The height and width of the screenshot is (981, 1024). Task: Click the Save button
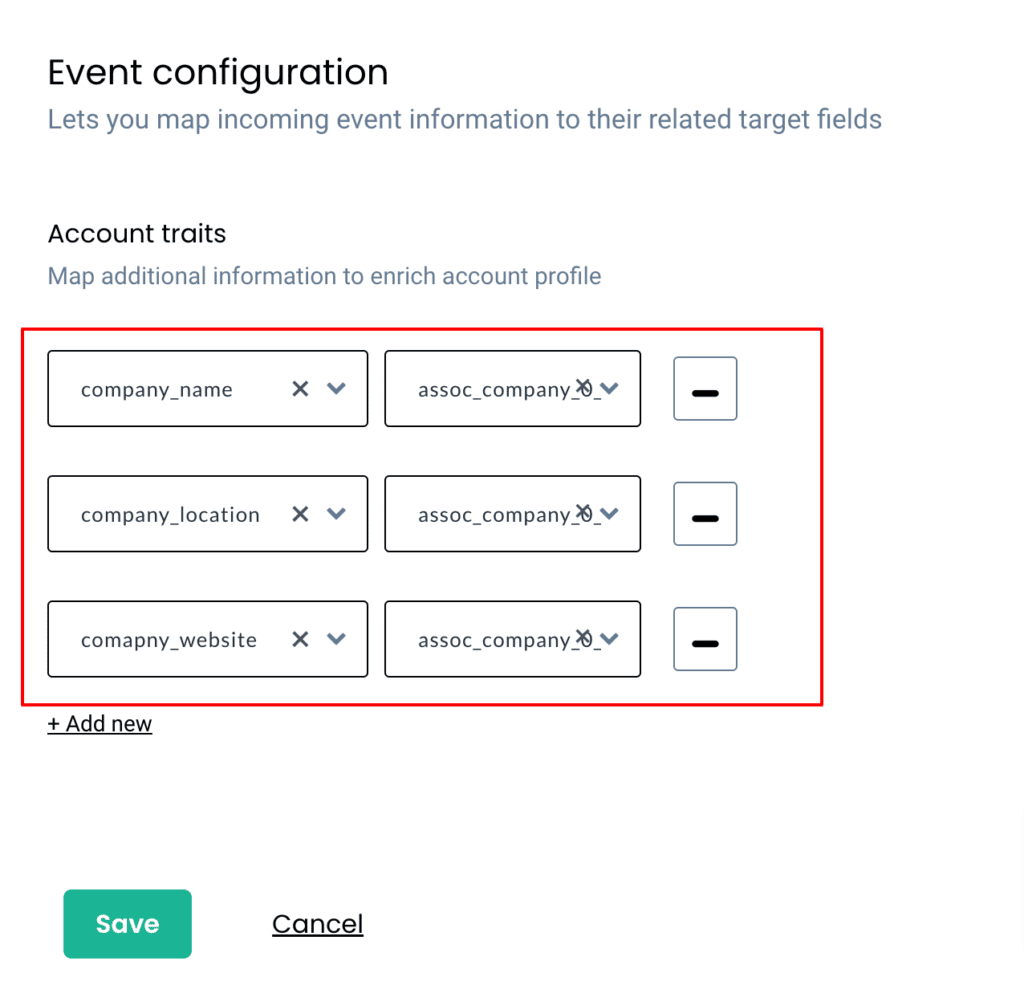(127, 924)
